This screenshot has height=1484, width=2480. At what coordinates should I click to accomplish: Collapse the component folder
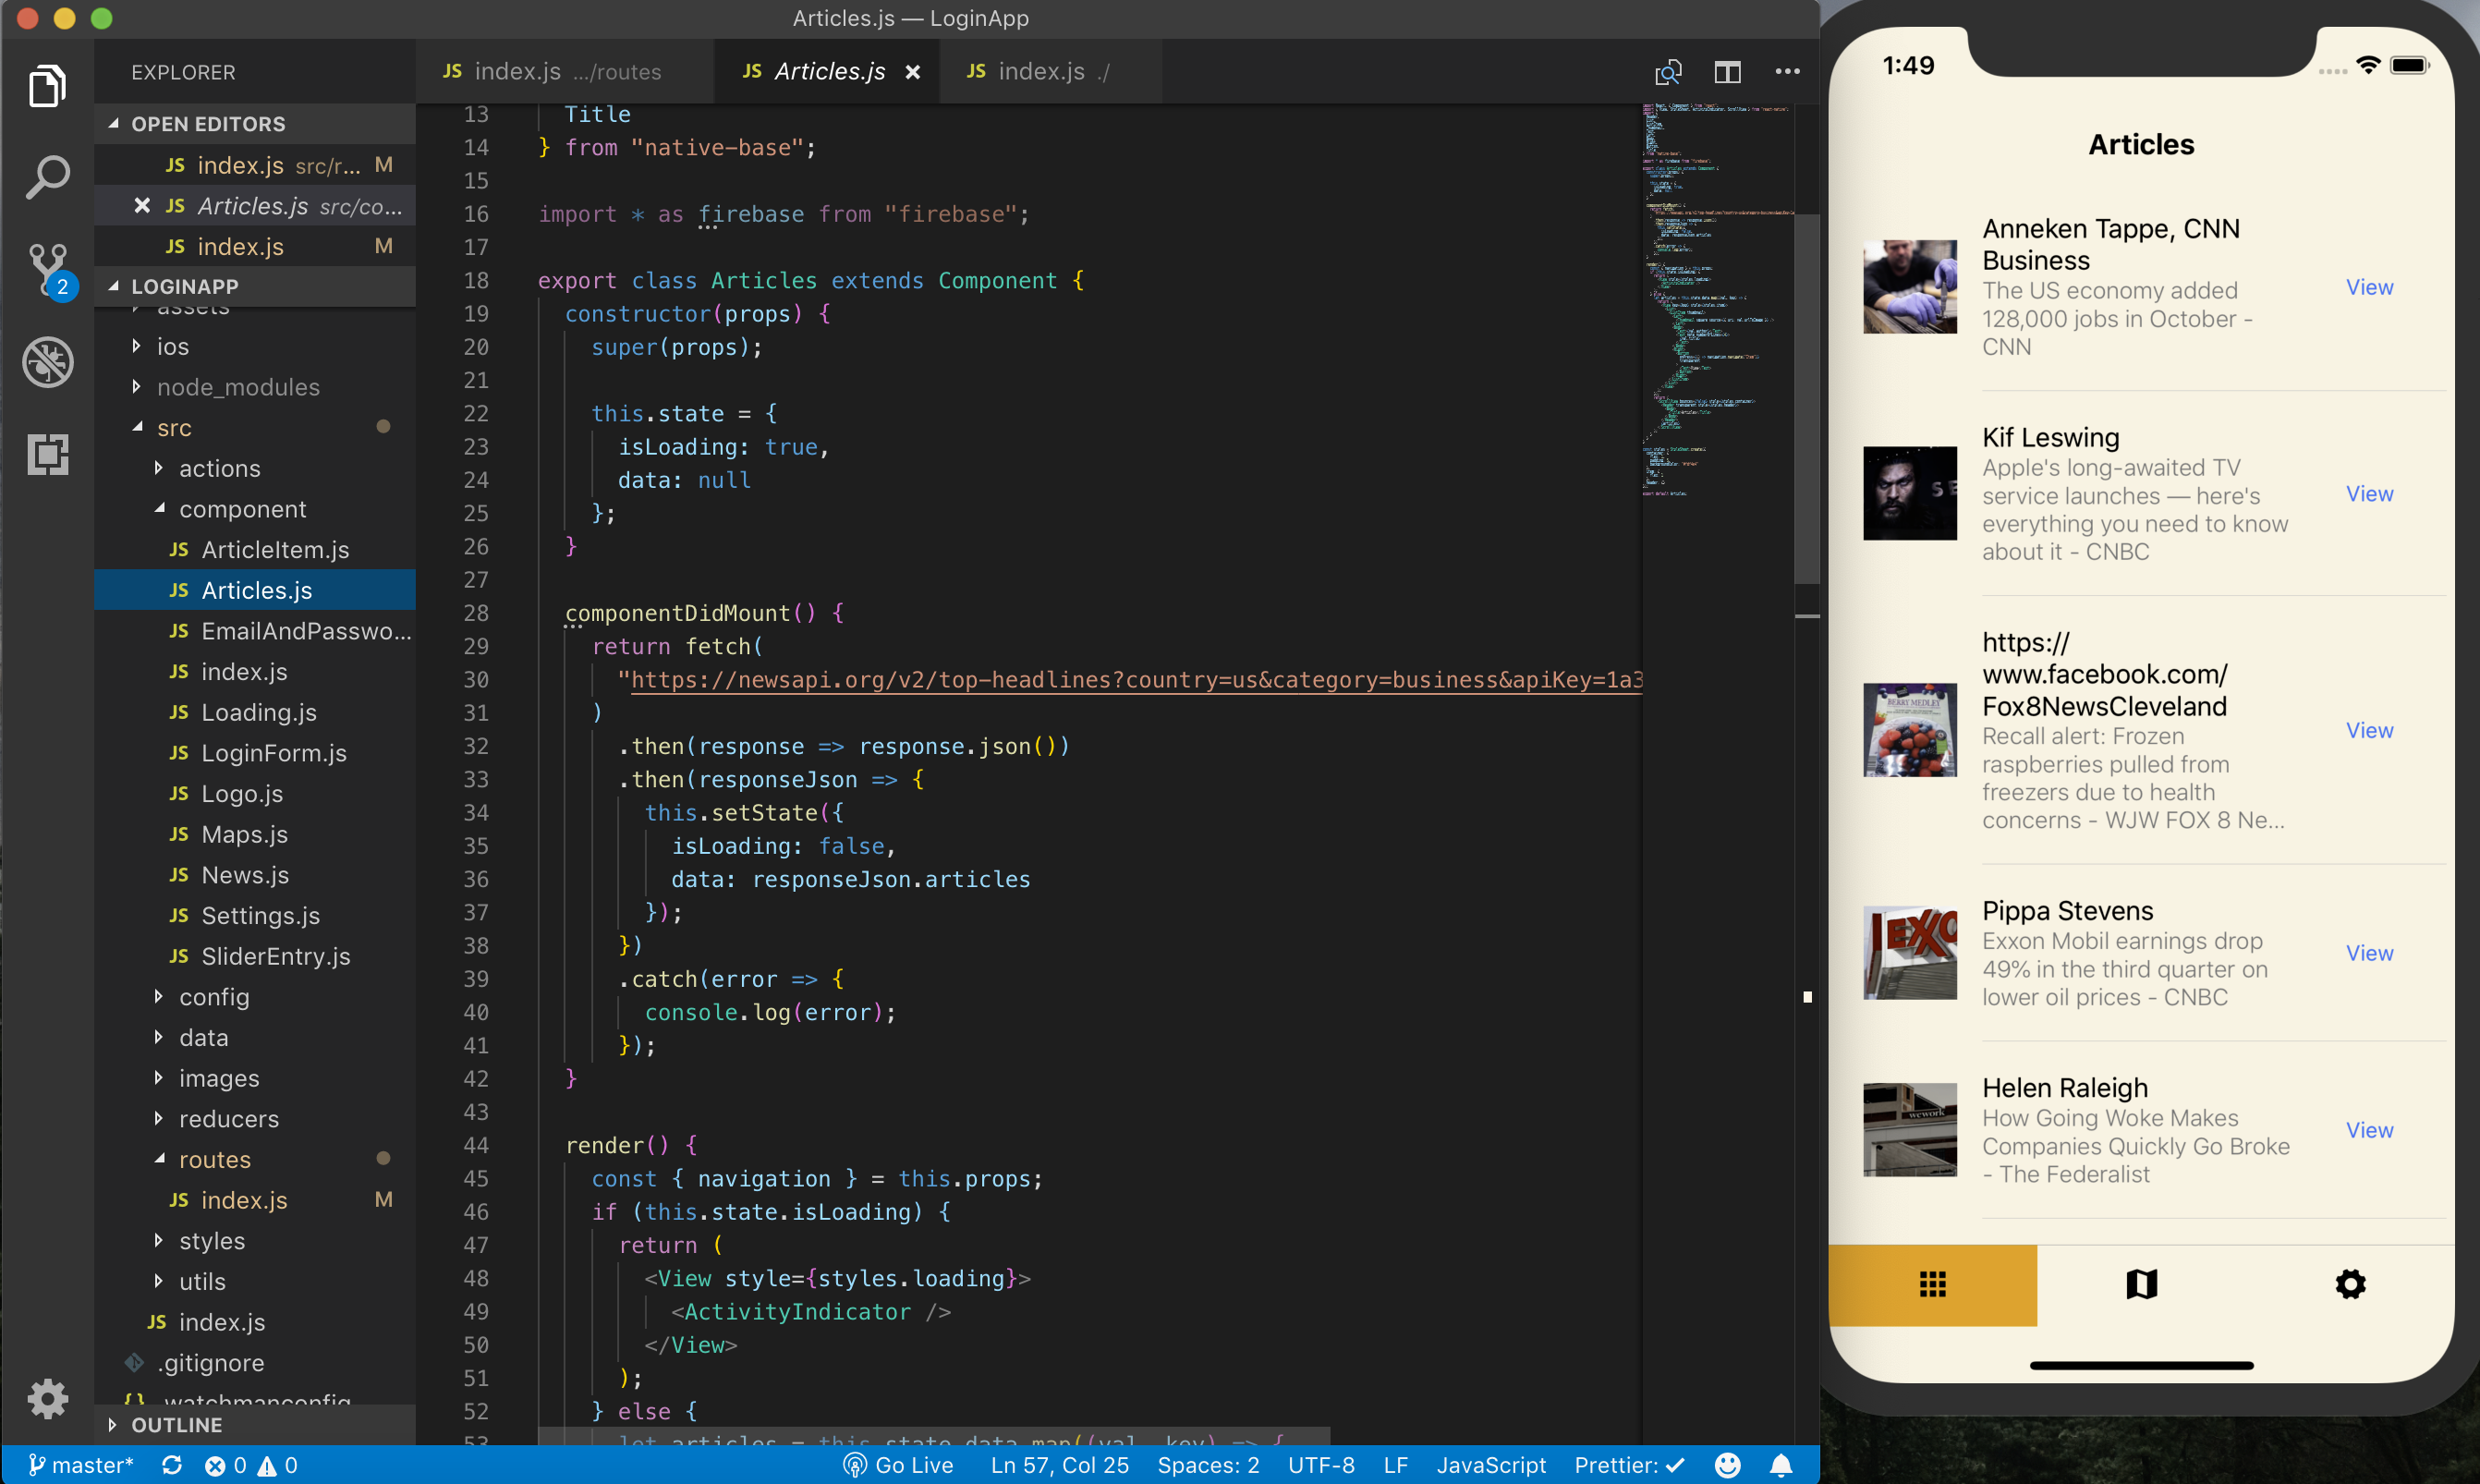tap(242, 509)
